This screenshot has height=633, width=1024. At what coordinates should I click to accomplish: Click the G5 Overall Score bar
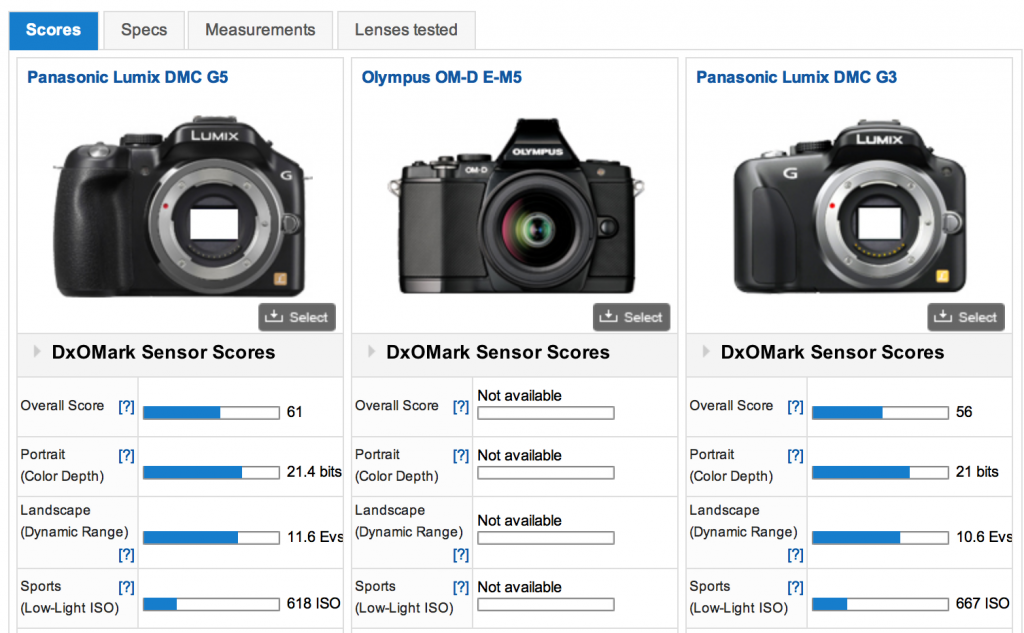click(x=211, y=412)
